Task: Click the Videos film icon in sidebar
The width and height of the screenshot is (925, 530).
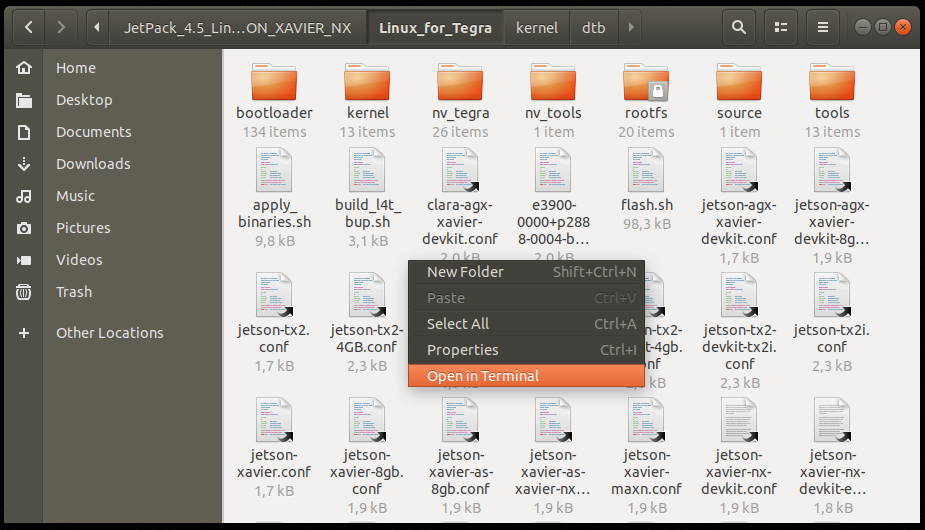Action: pos(24,260)
